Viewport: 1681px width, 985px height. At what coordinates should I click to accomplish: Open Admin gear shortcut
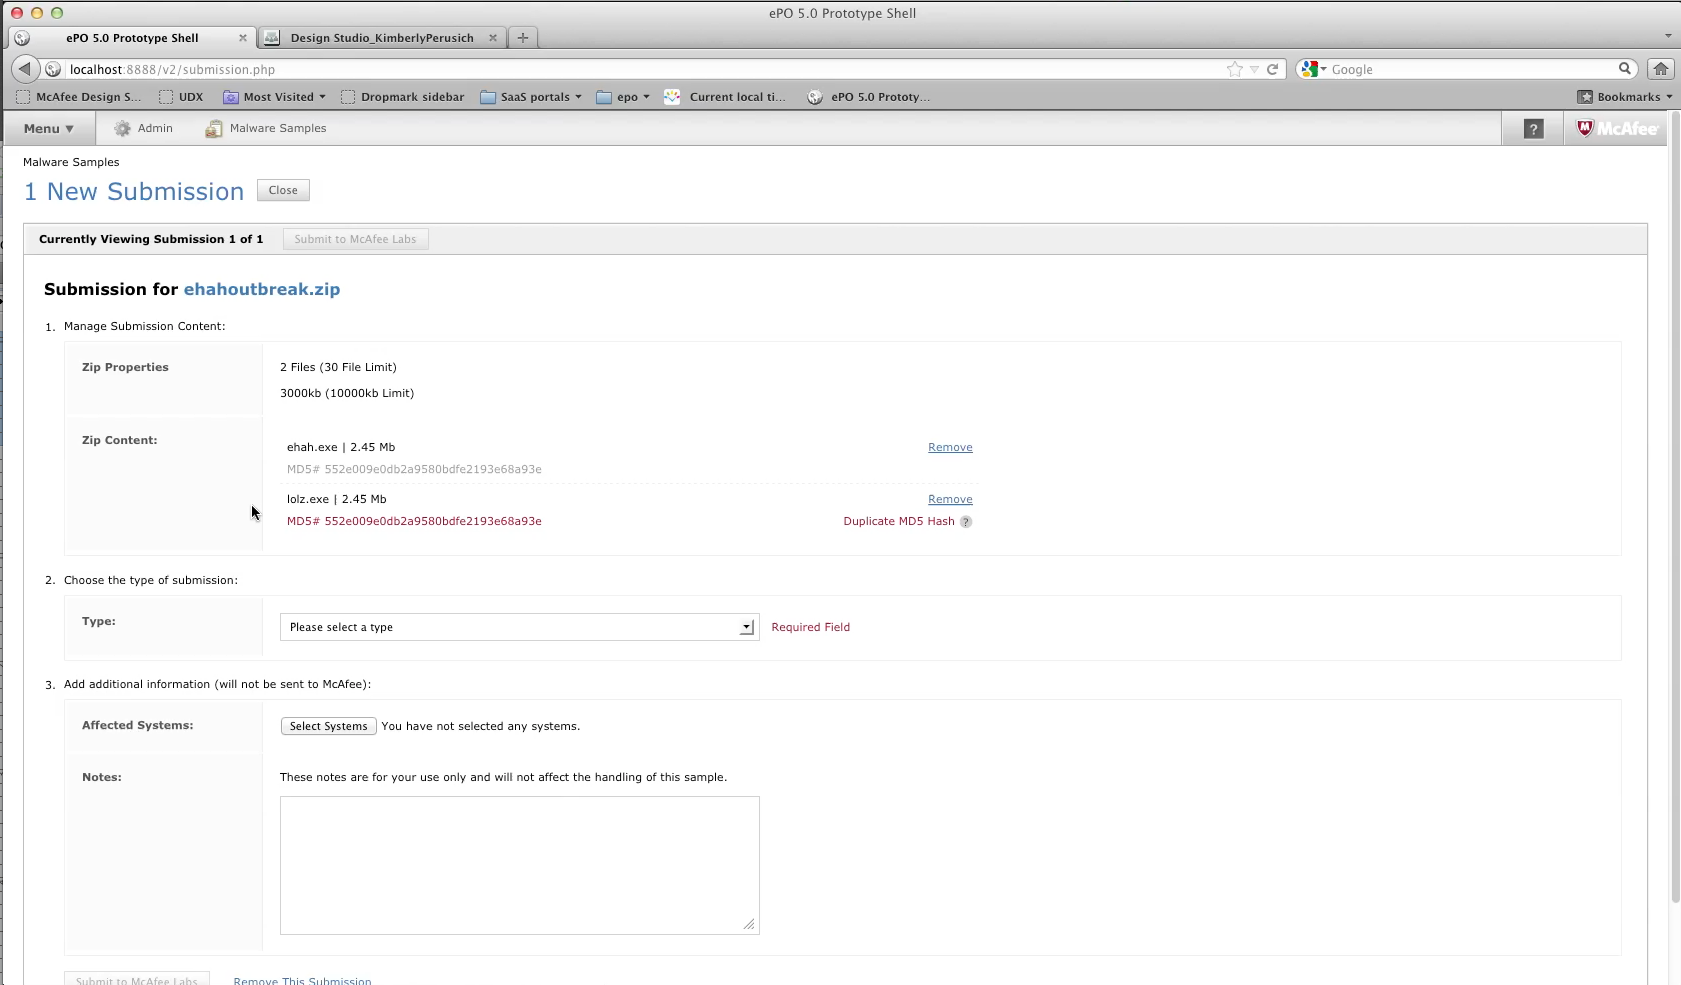pos(143,128)
